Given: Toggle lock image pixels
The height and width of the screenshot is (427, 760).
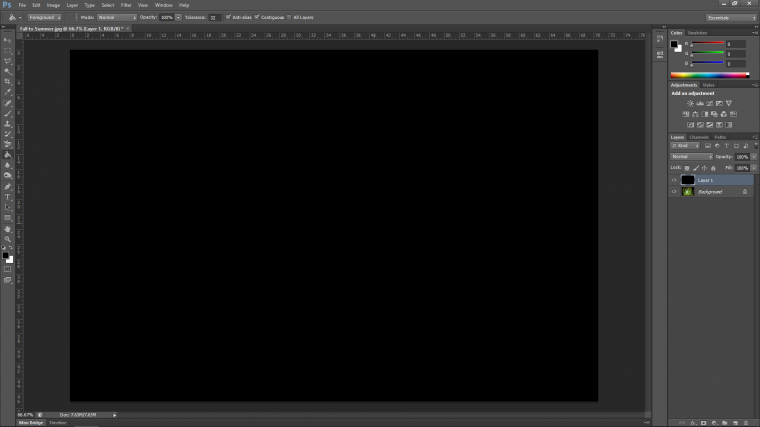Looking at the screenshot, I should 696,168.
